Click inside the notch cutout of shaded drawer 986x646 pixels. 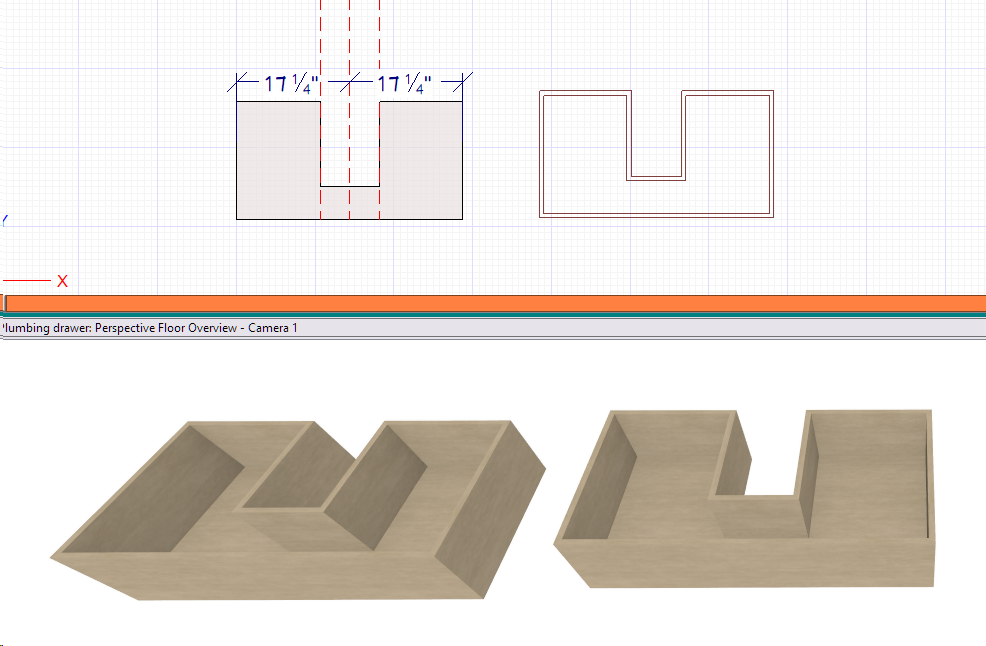(x=349, y=150)
